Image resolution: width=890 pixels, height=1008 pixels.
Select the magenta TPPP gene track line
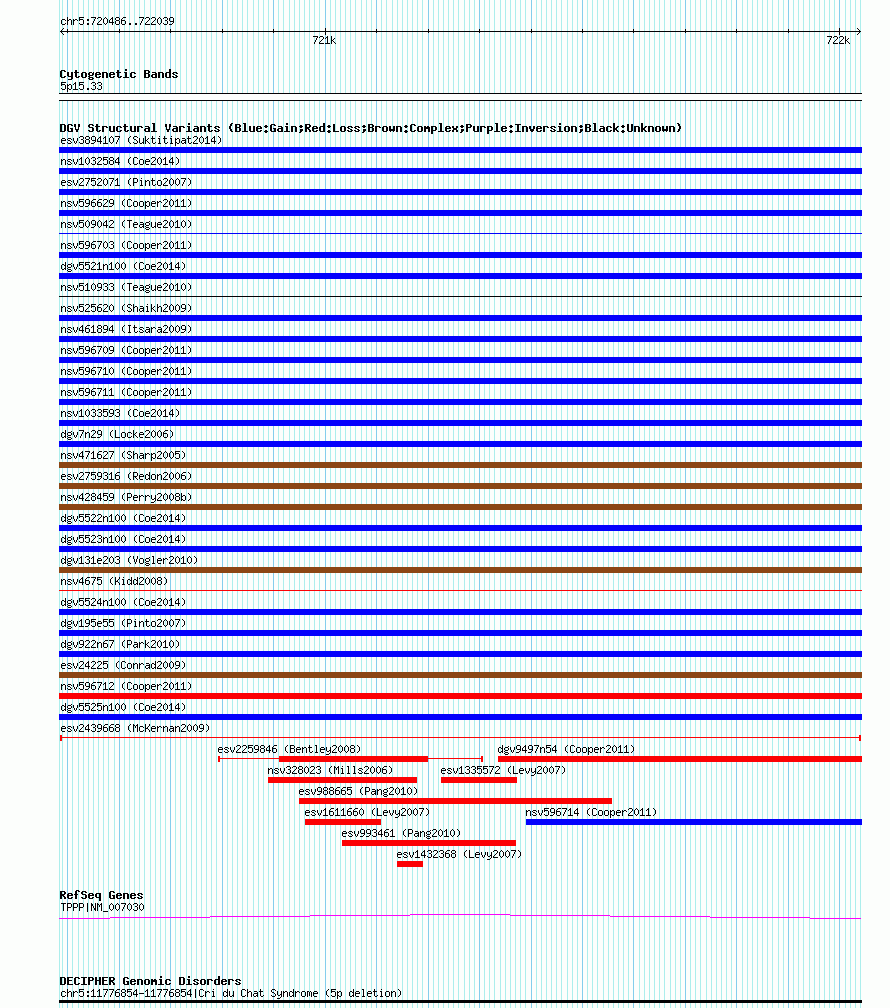pos(460,916)
